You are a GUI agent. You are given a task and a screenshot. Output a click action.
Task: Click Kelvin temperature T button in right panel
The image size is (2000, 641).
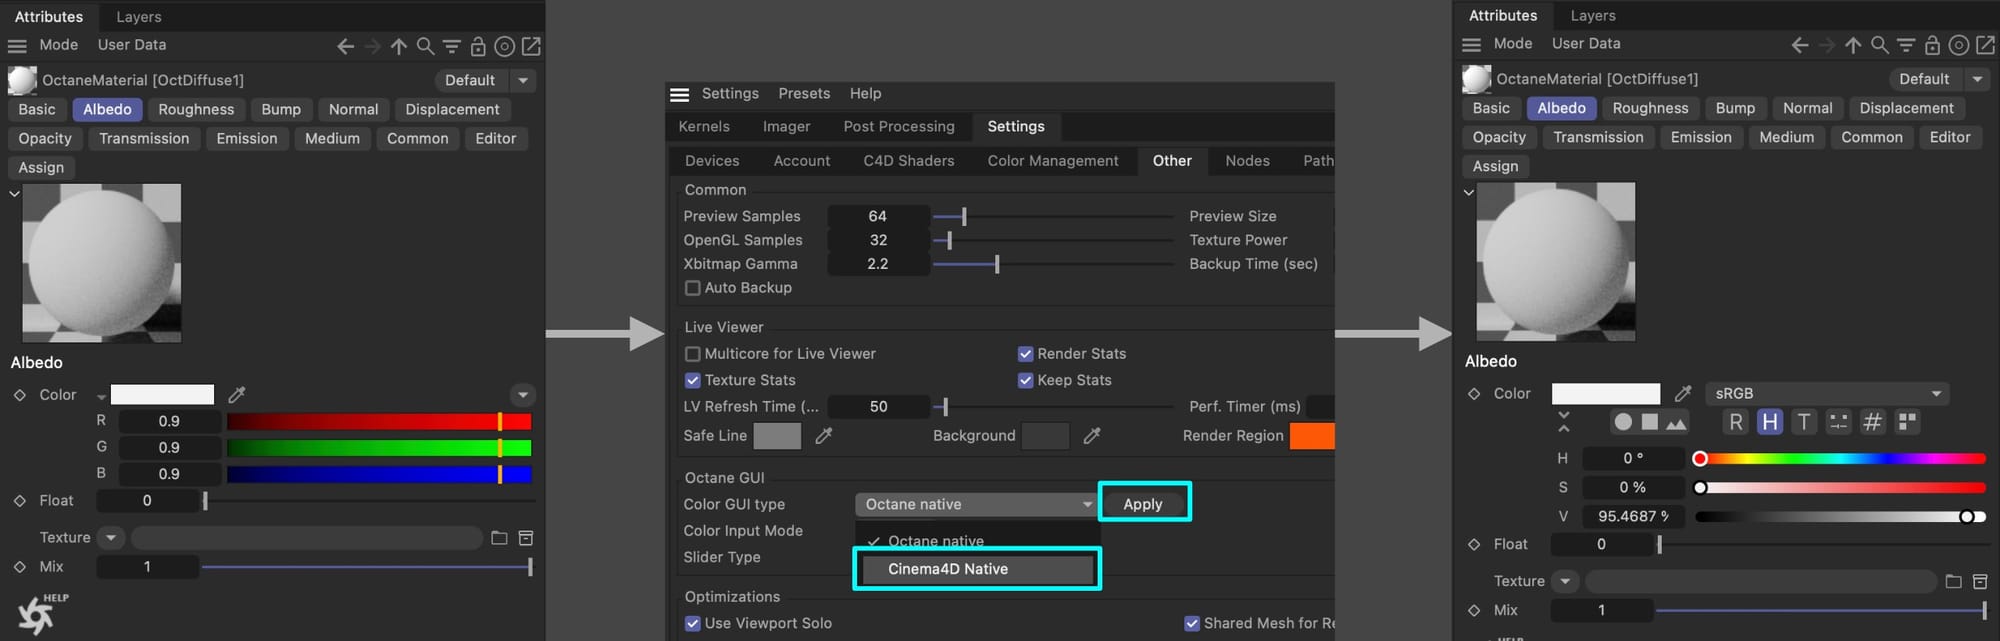1804,422
